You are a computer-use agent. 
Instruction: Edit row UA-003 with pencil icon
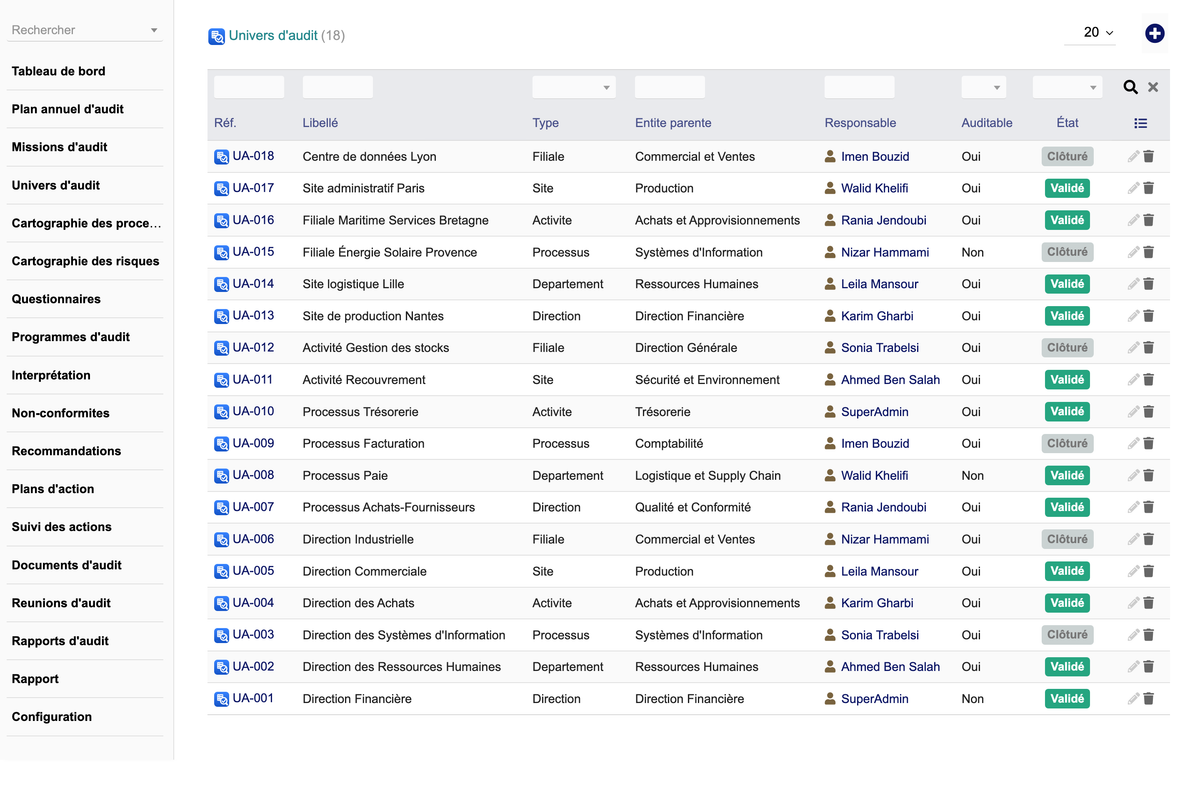1133,635
